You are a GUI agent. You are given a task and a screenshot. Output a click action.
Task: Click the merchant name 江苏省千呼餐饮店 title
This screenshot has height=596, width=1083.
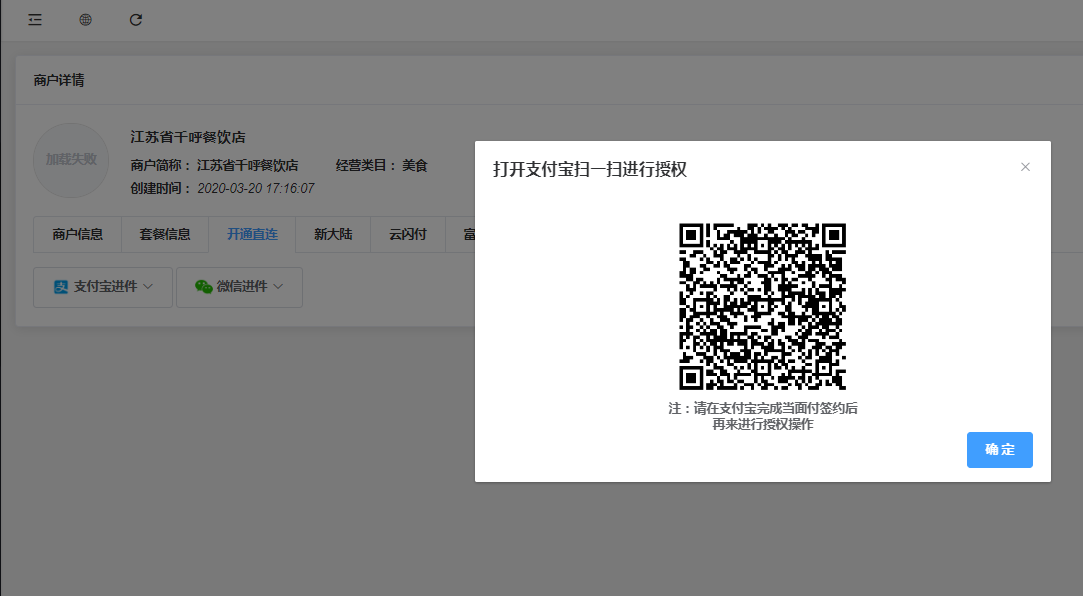(x=188, y=137)
